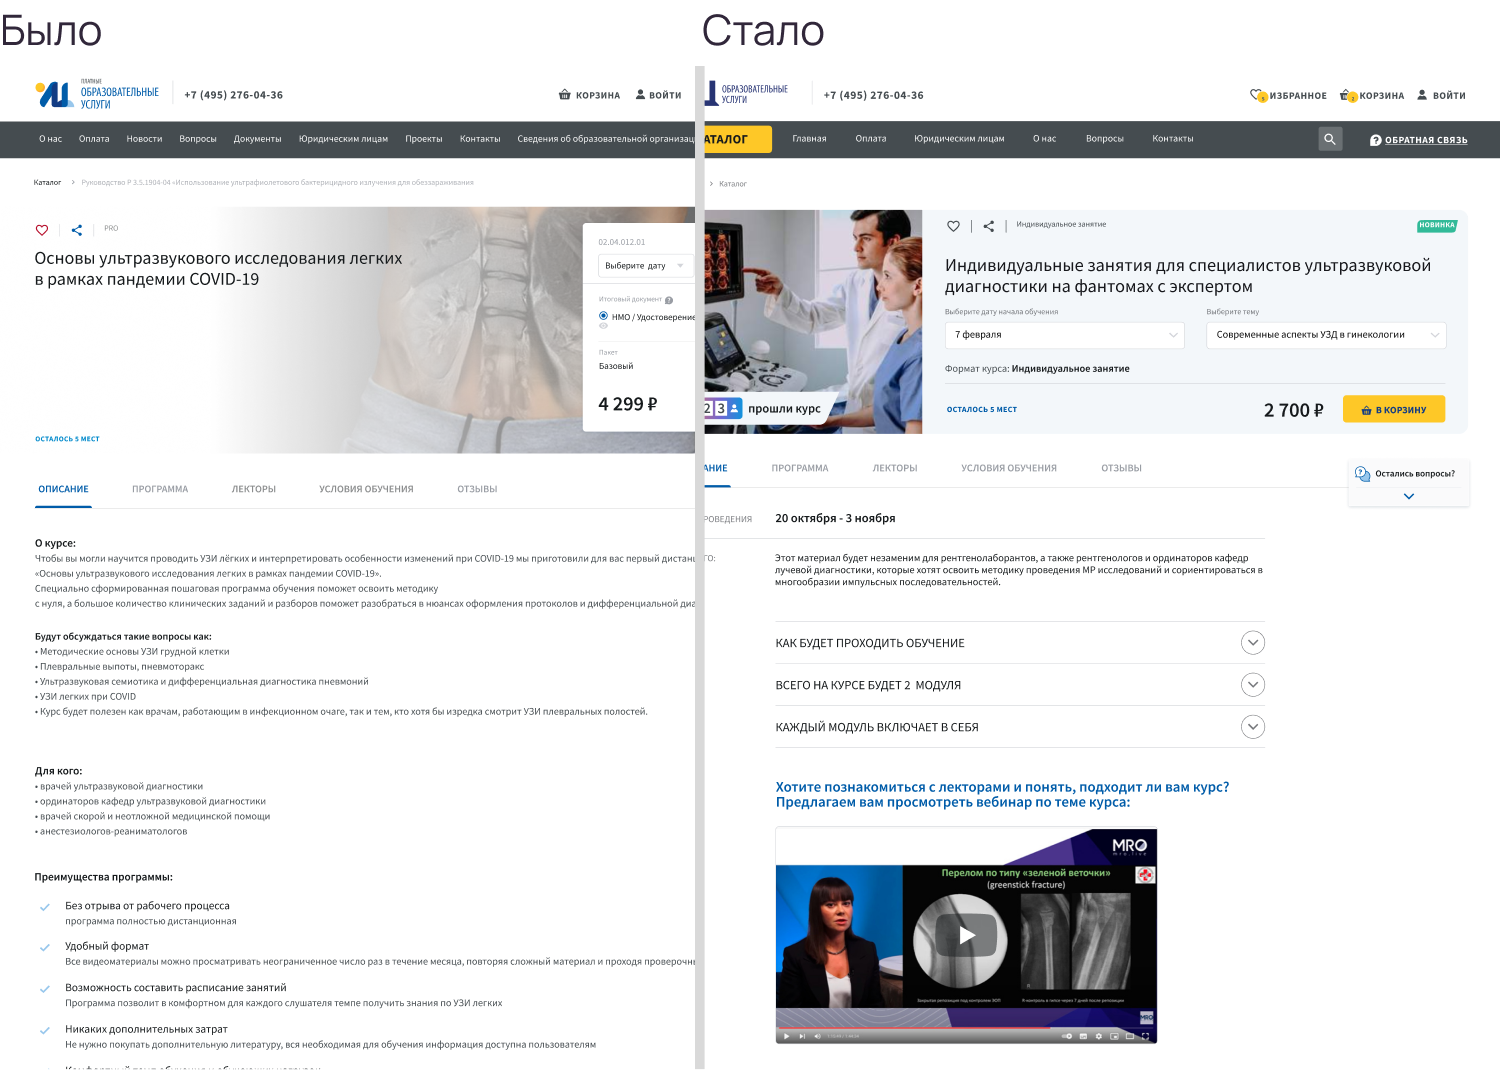This screenshot has height=1070, width=1500.
Task: Open the Лекторы tab on the new page
Action: coord(895,468)
